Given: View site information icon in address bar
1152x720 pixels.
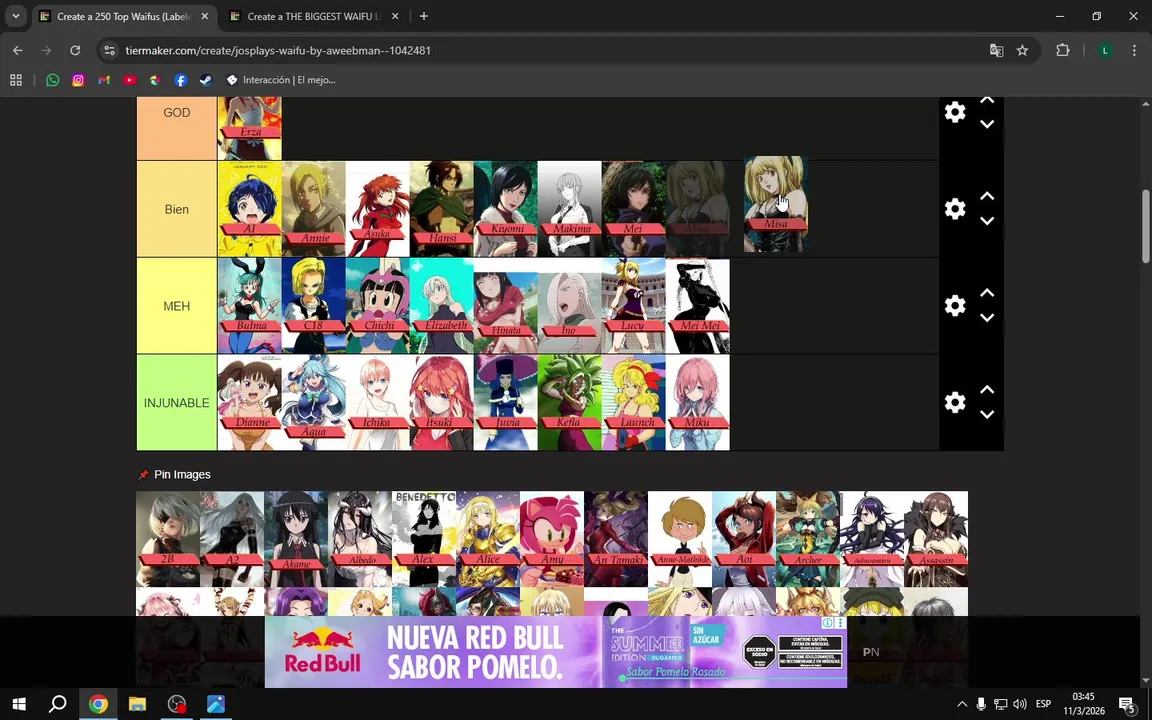Looking at the screenshot, I should [109, 51].
